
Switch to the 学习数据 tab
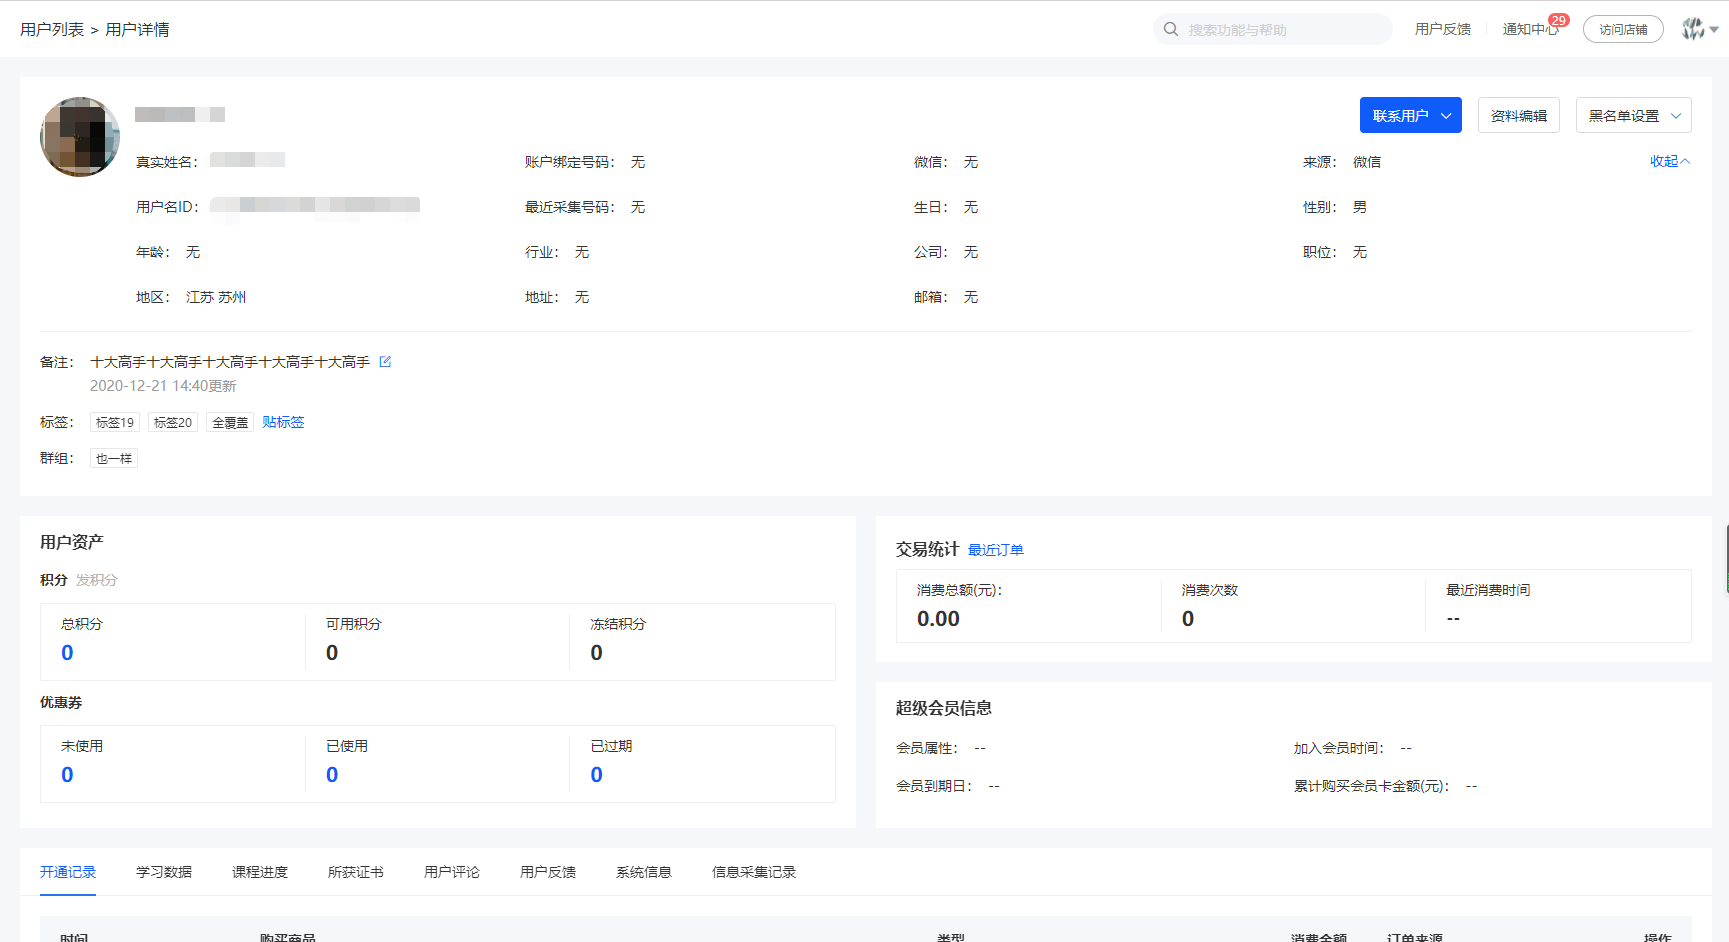[x=164, y=872]
